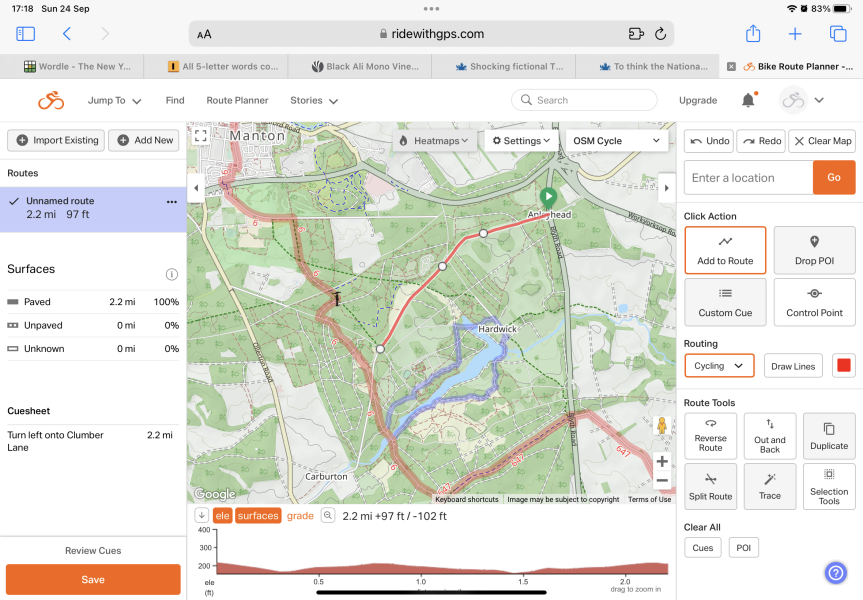The height and width of the screenshot is (600, 863).
Task: Save the route
Action: [93, 580]
